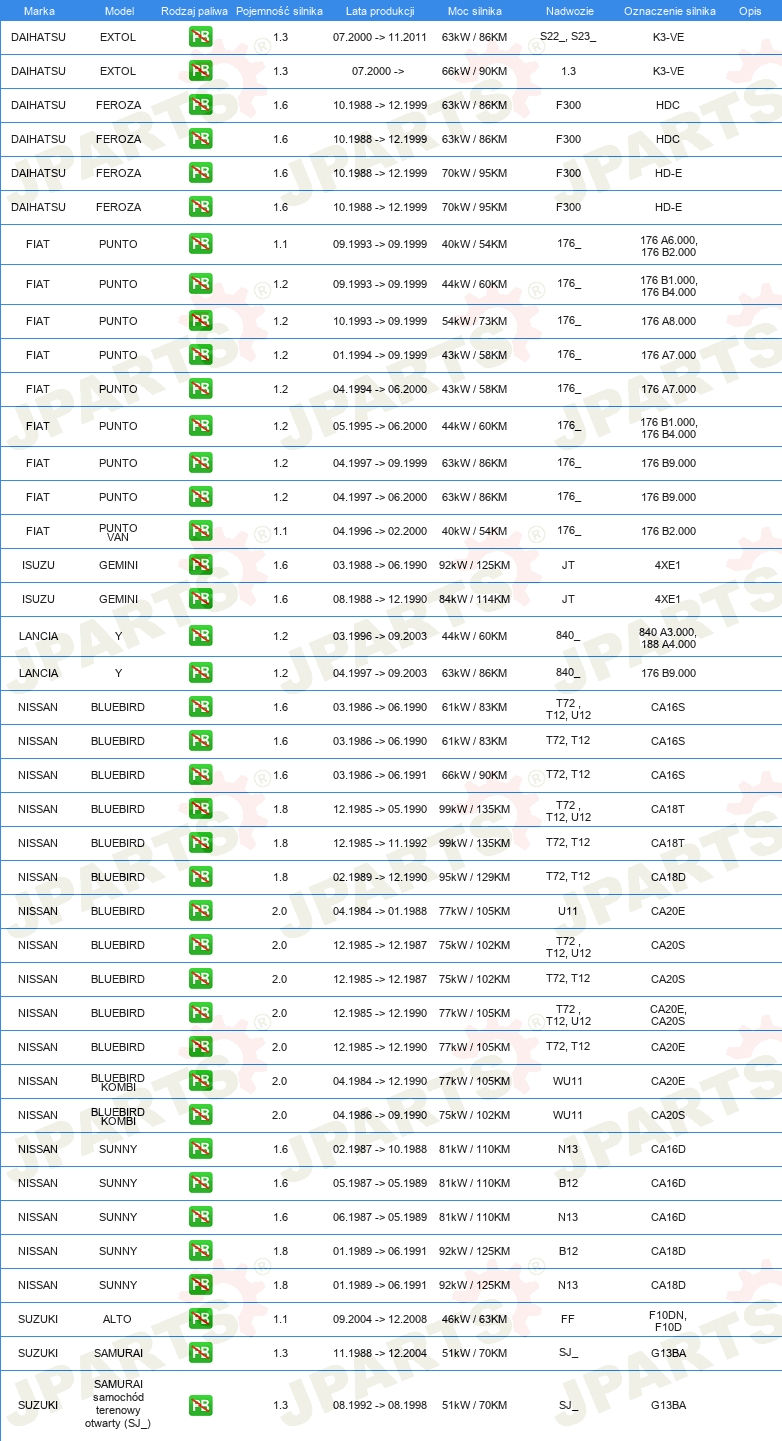Click the fuel icon for Isuzu Gemini 92kW/125KM
Image resolution: width=782 pixels, height=1441 pixels.
point(200,565)
